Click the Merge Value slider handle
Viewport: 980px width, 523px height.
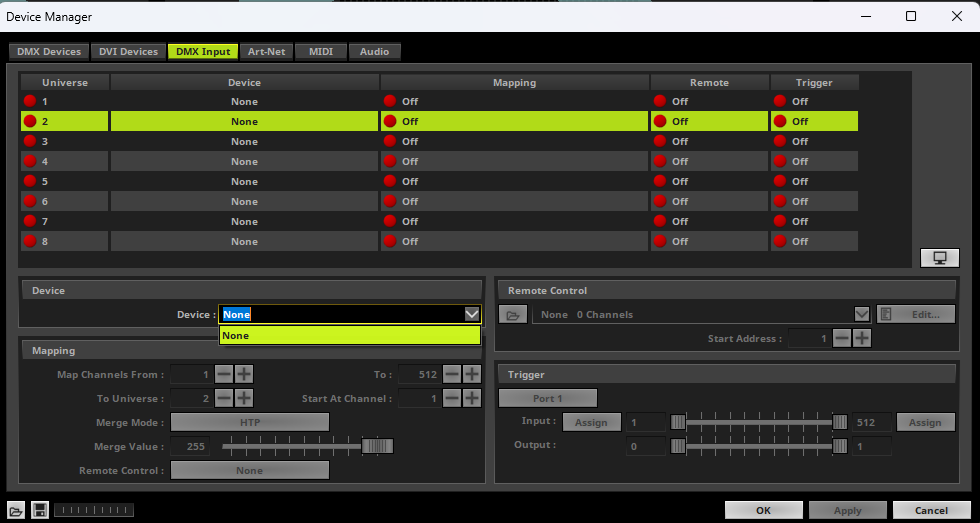[377, 446]
